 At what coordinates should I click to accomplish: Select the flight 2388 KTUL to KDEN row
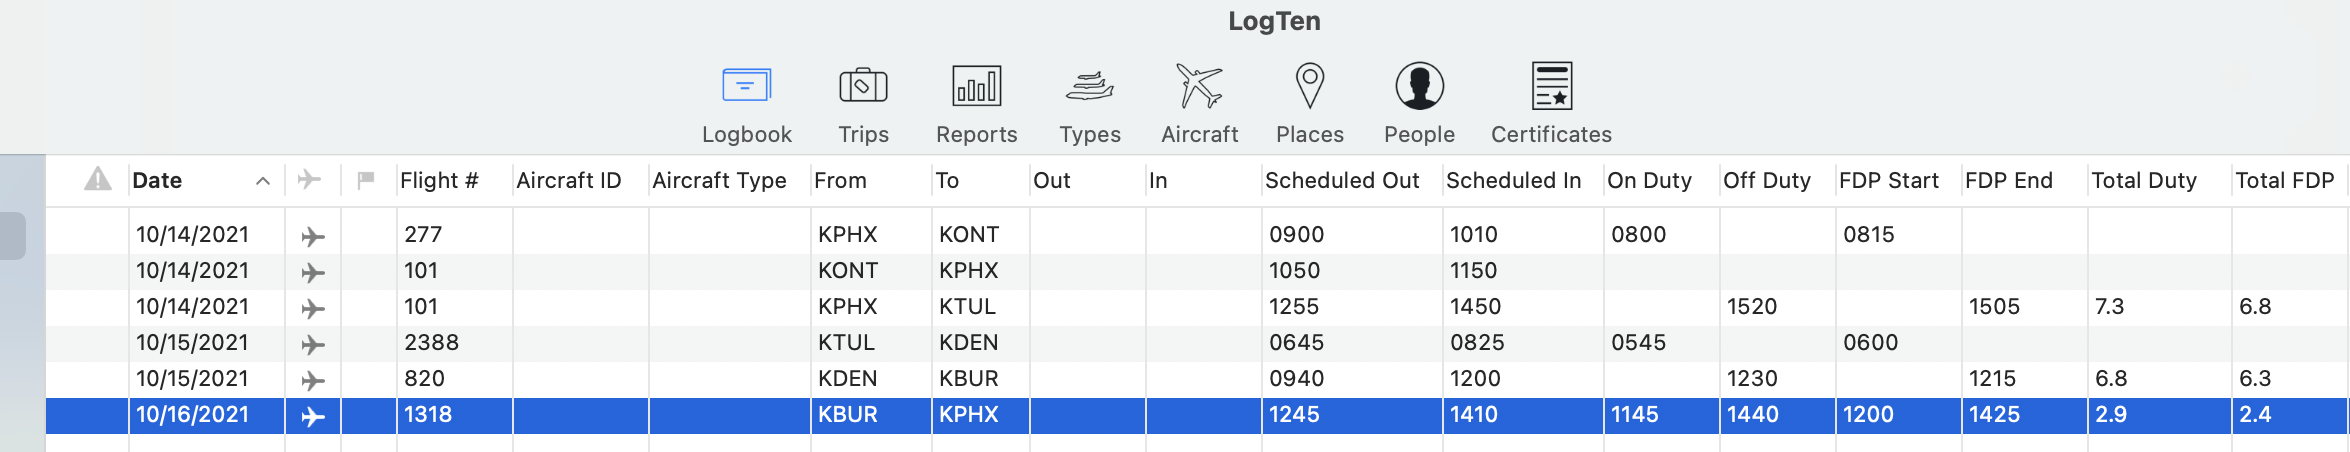pyautogui.click(x=1197, y=342)
